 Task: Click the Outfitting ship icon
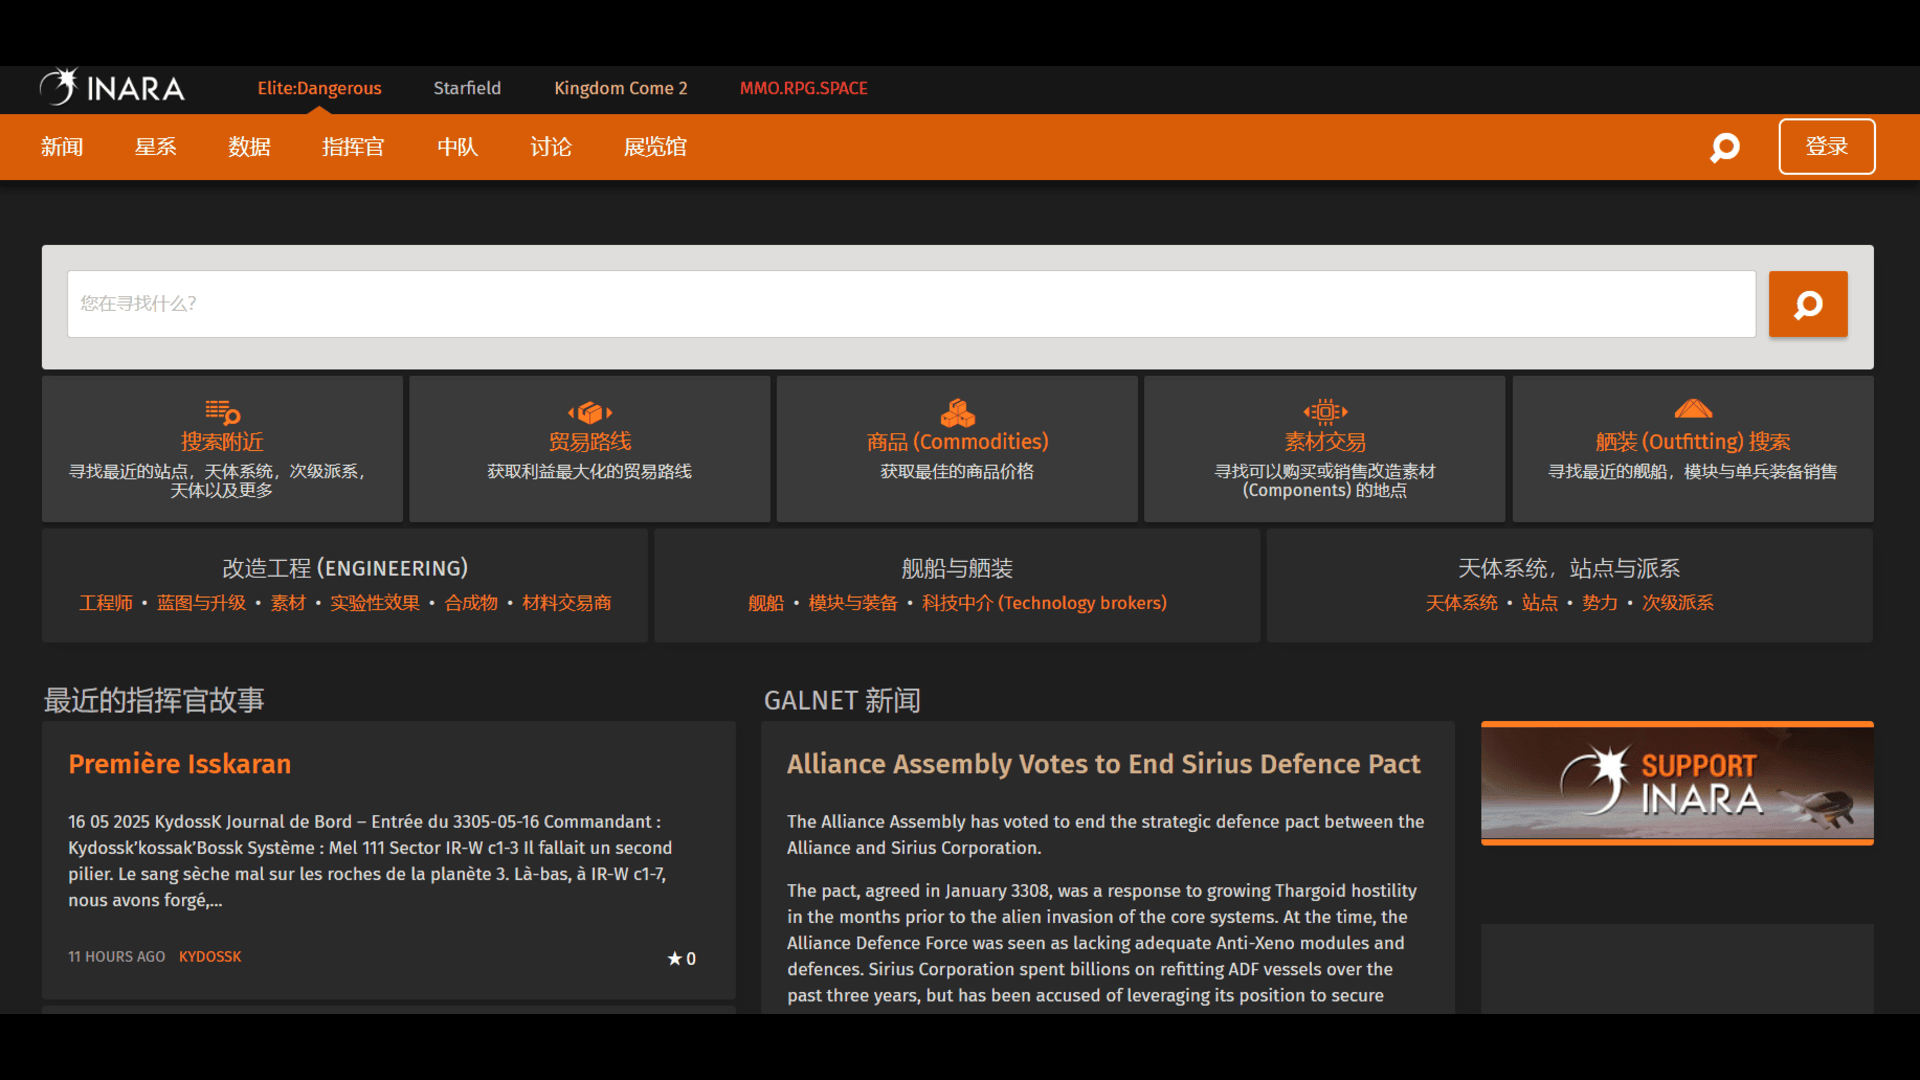tap(1693, 409)
